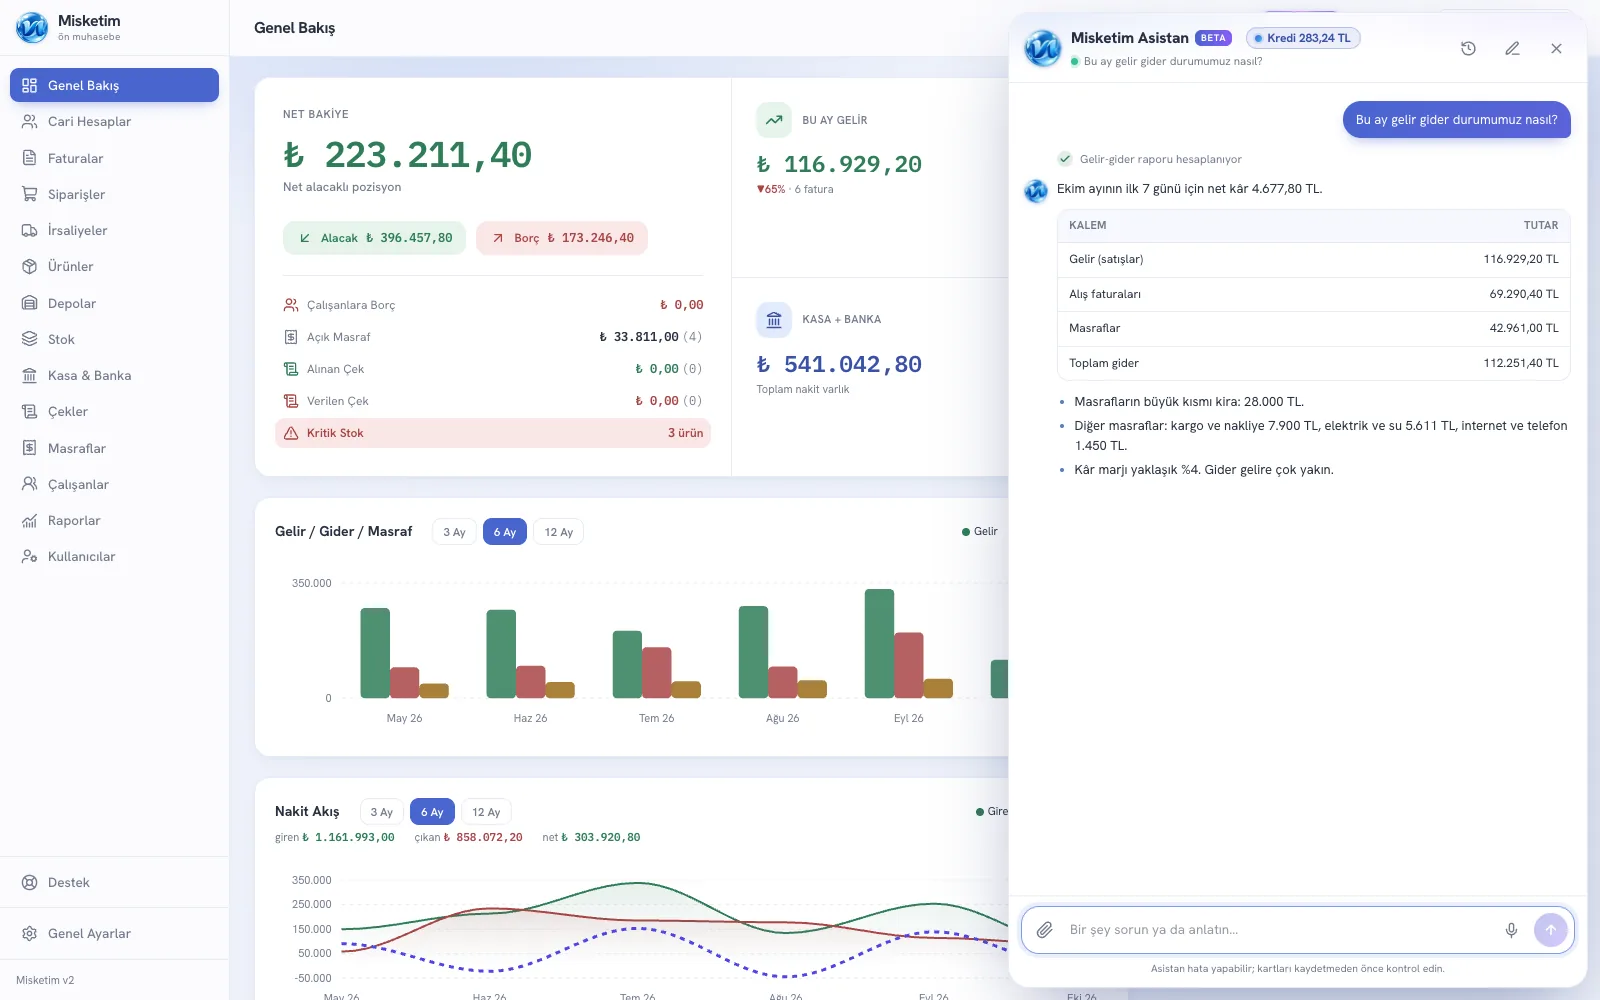Screen dimensions: 1600x1000
Task: Click the Alınan Çek icon
Action: tap(291, 369)
